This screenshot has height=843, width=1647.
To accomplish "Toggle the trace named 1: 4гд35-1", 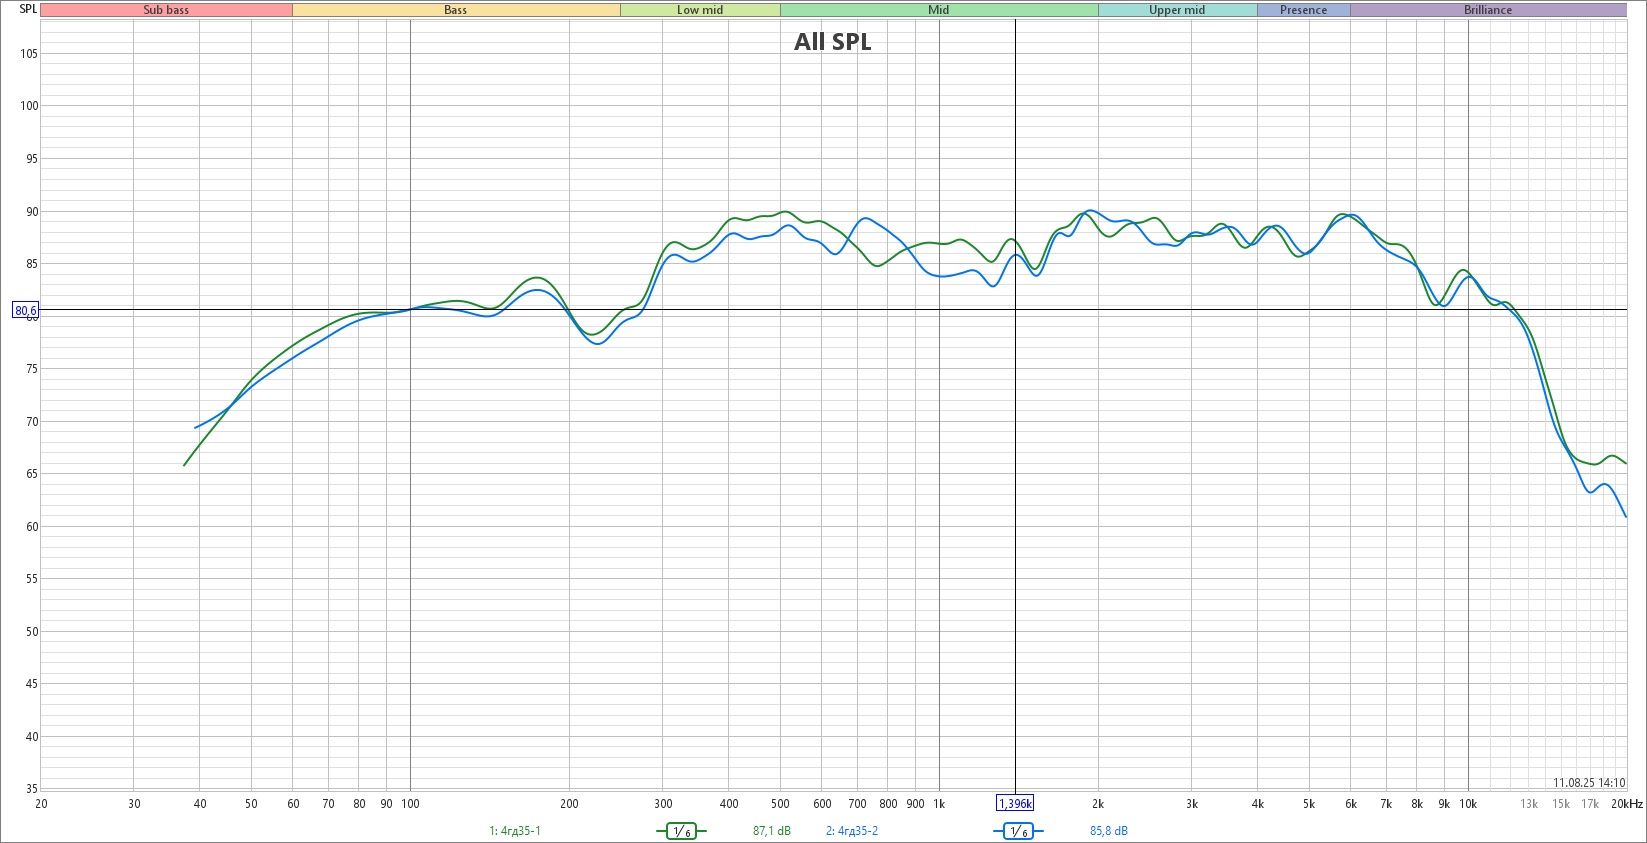I will [515, 831].
